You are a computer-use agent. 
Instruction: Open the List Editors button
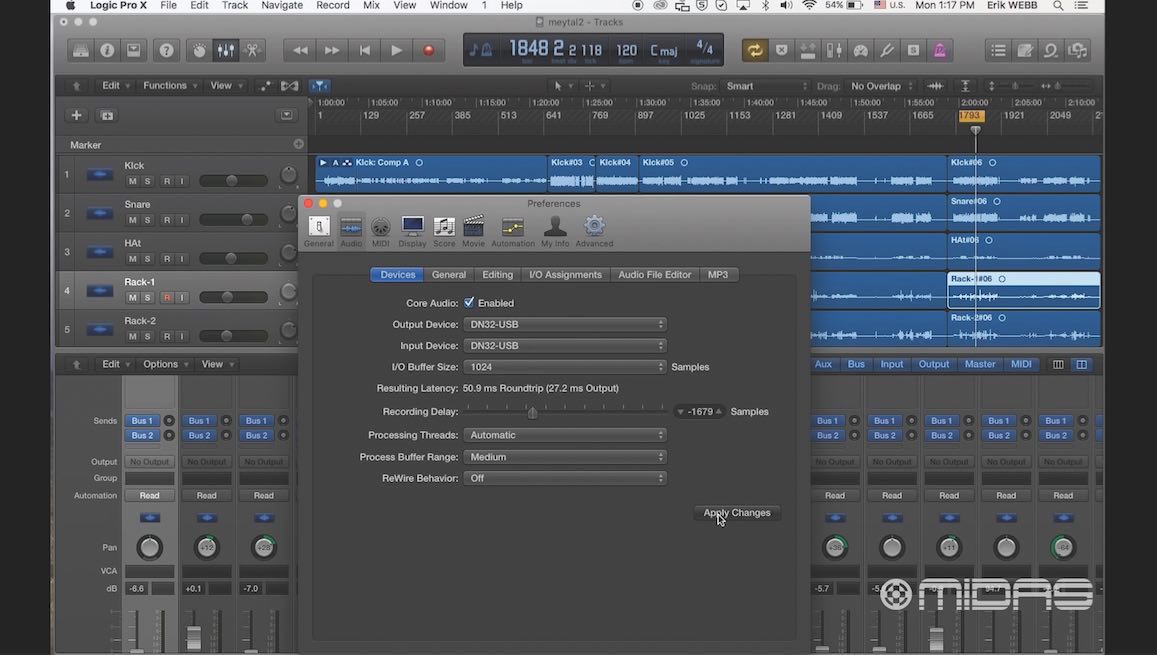[x=998, y=50]
